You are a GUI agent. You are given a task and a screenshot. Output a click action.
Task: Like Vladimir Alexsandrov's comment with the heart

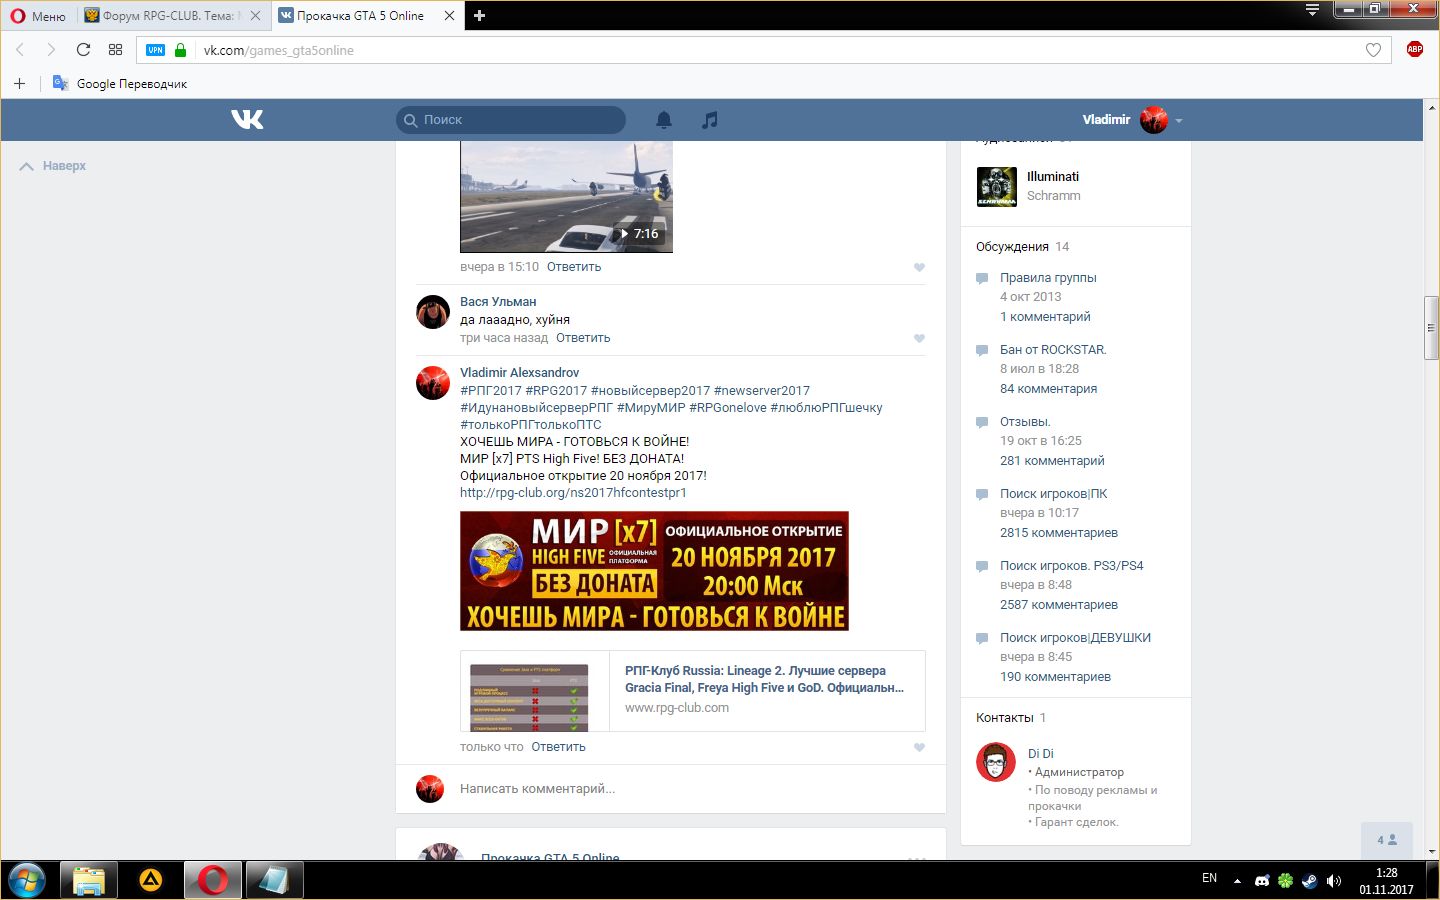pyautogui.click(x=919, y=748)
